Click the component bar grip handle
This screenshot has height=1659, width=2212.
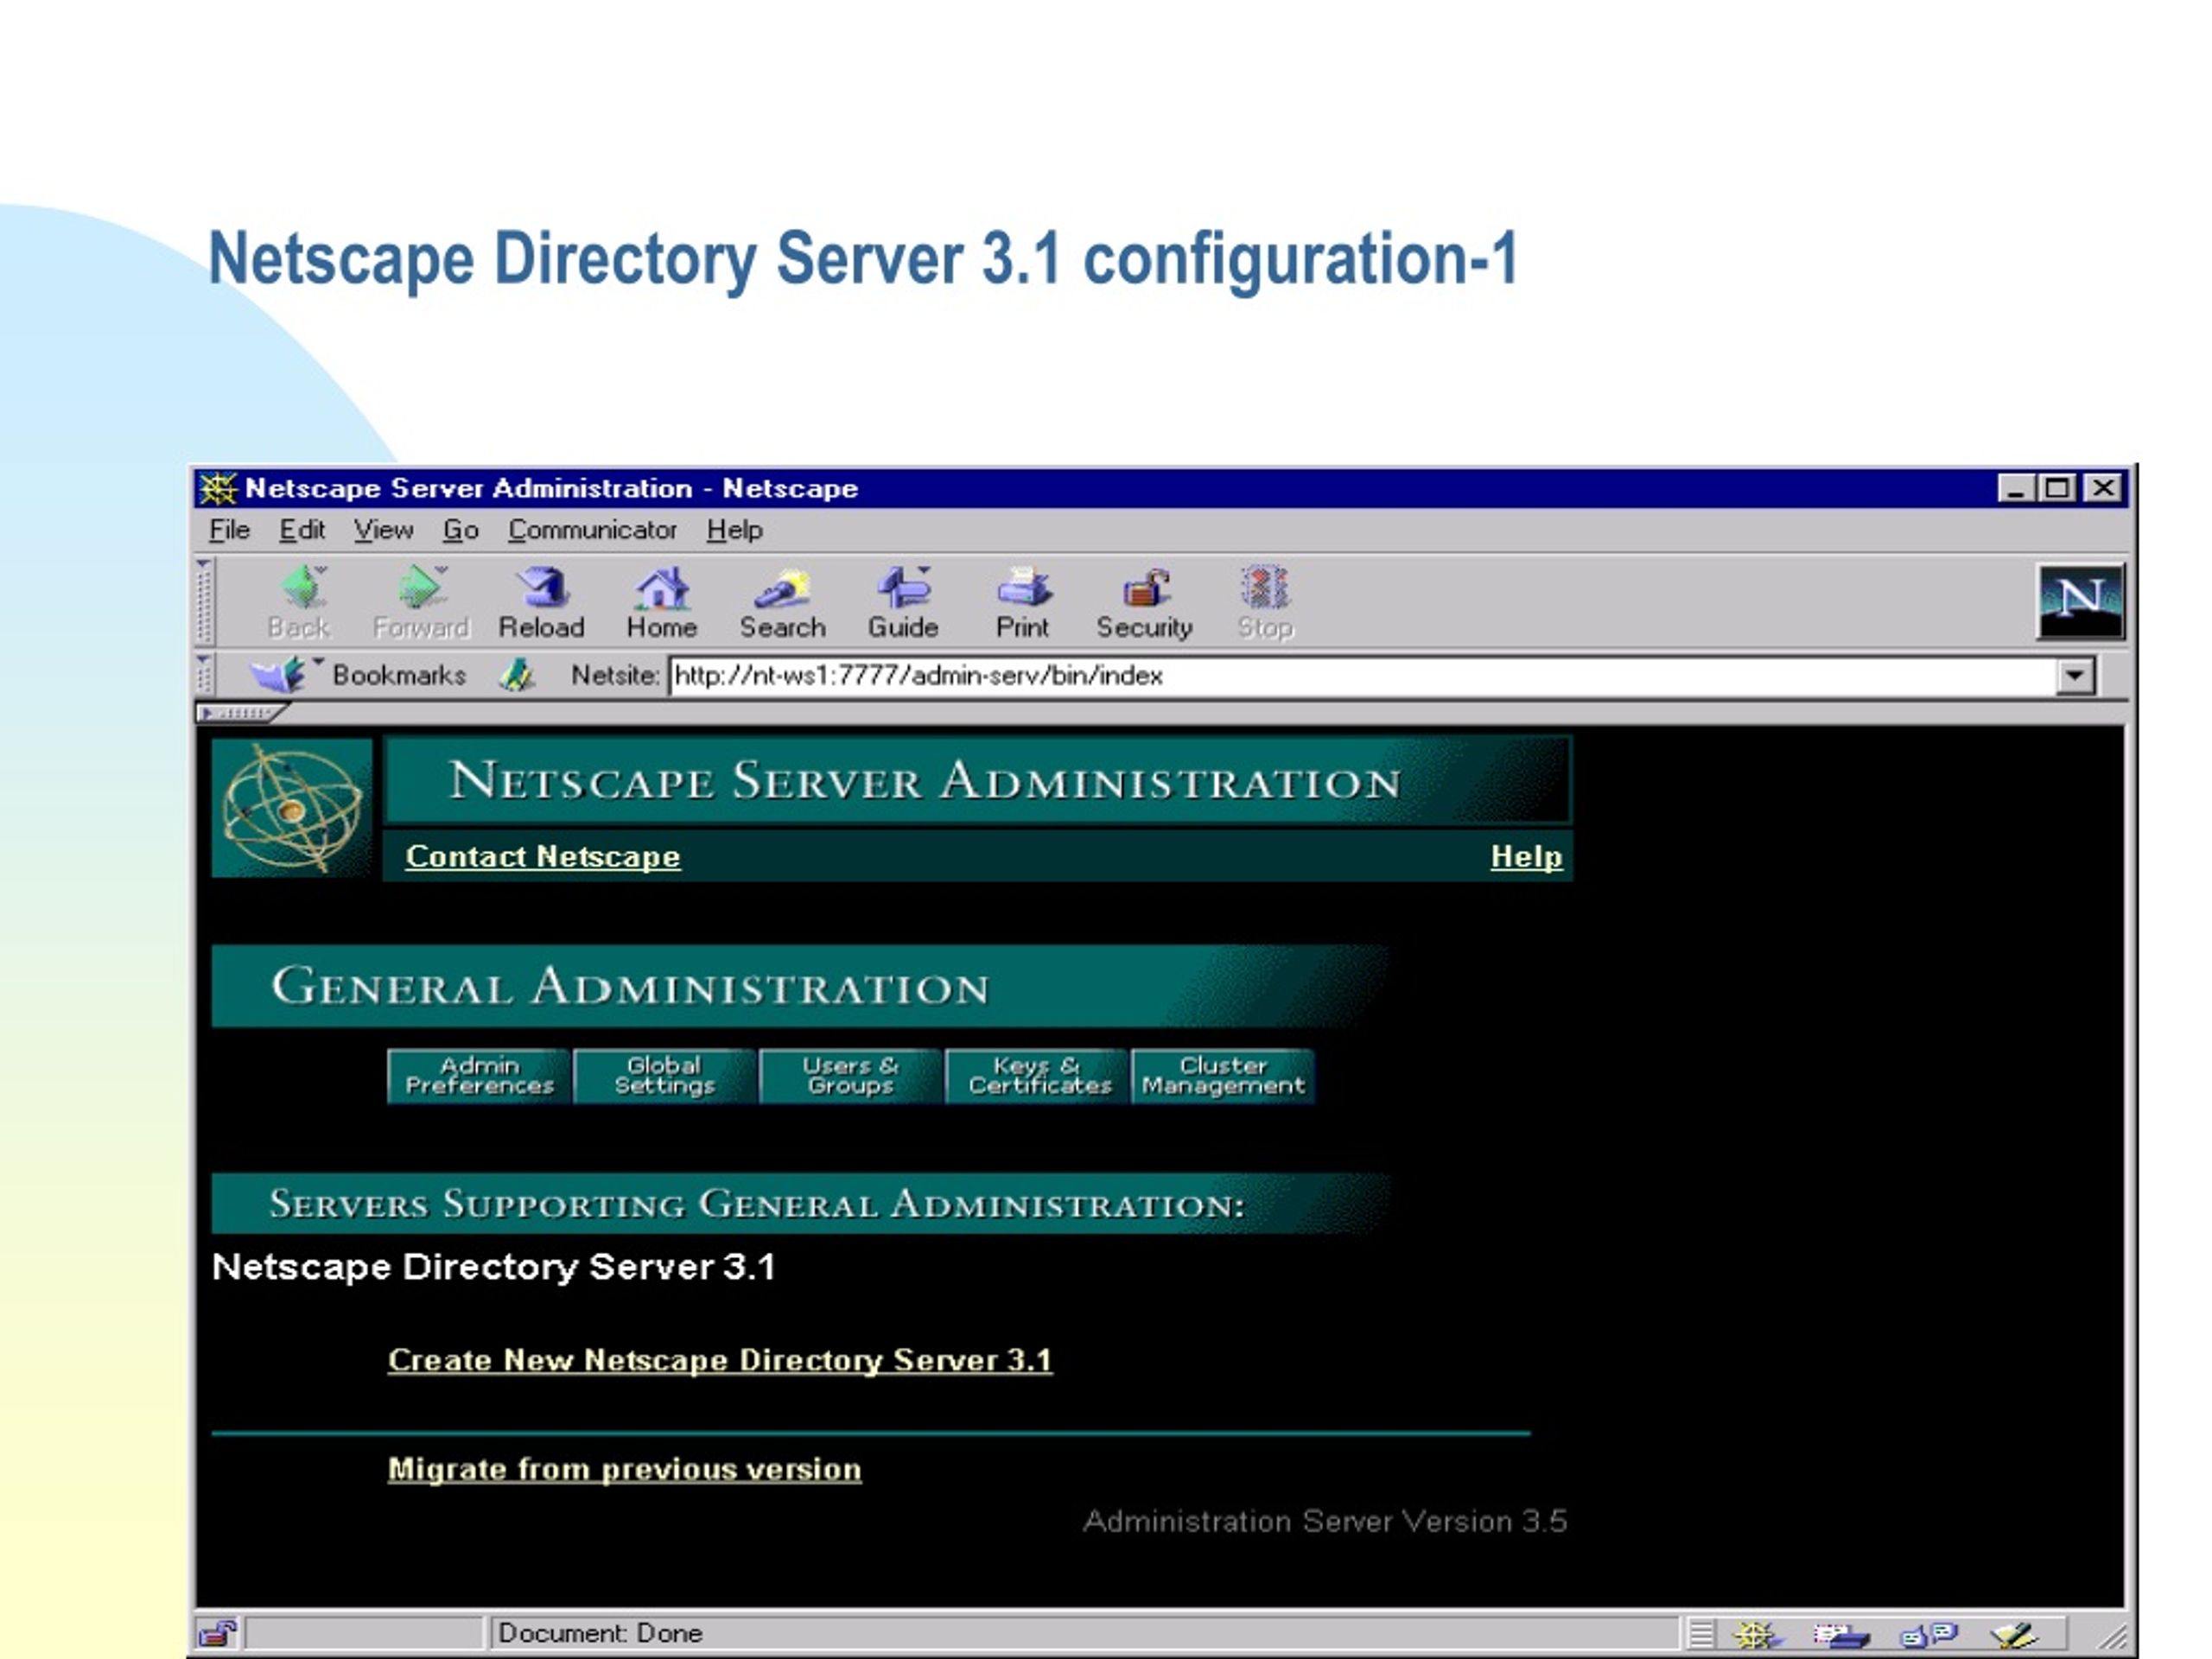pos(1701,1635)
